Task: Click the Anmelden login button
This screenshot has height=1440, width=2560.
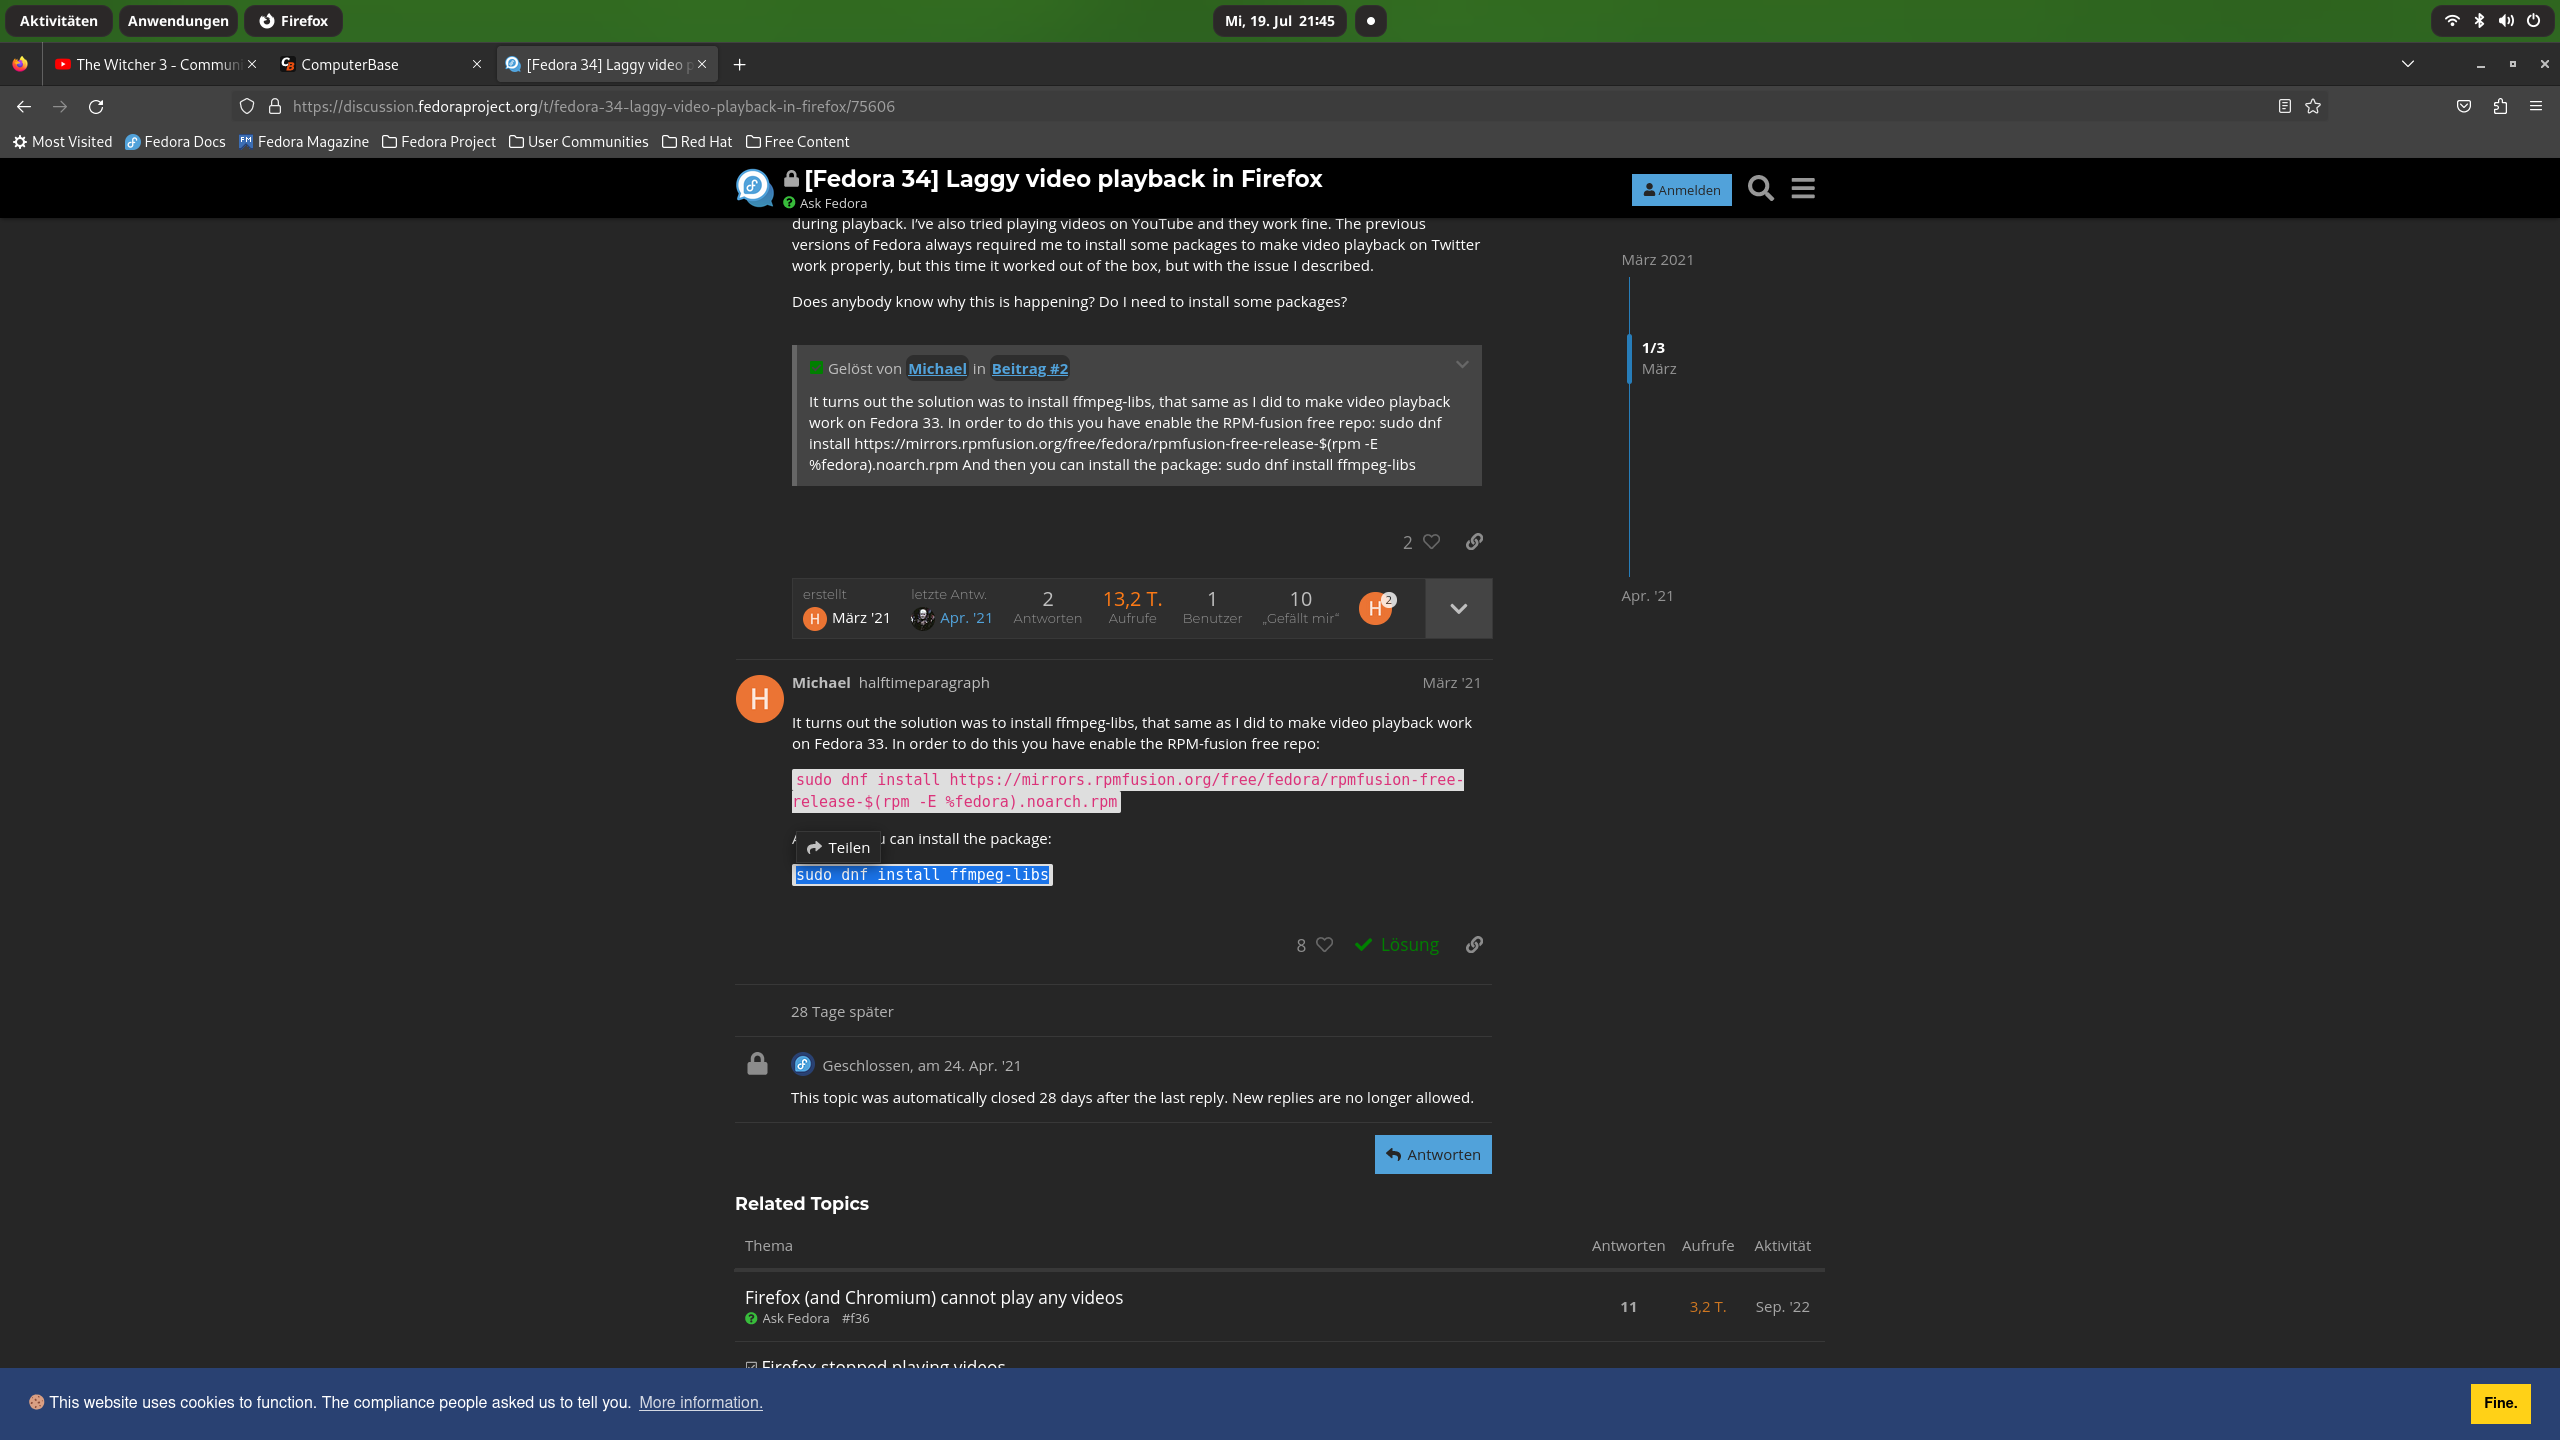Action: [1682, 190]
